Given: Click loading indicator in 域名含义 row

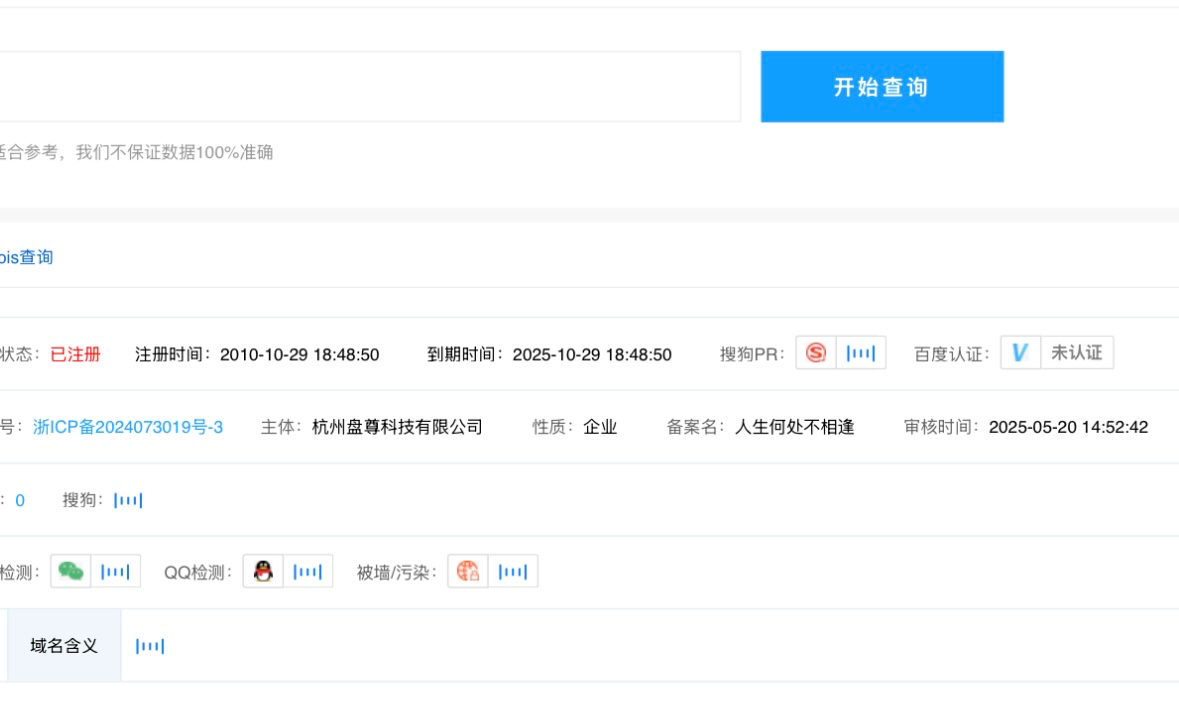Looking at the screenshot, I should tap(150, 646).
